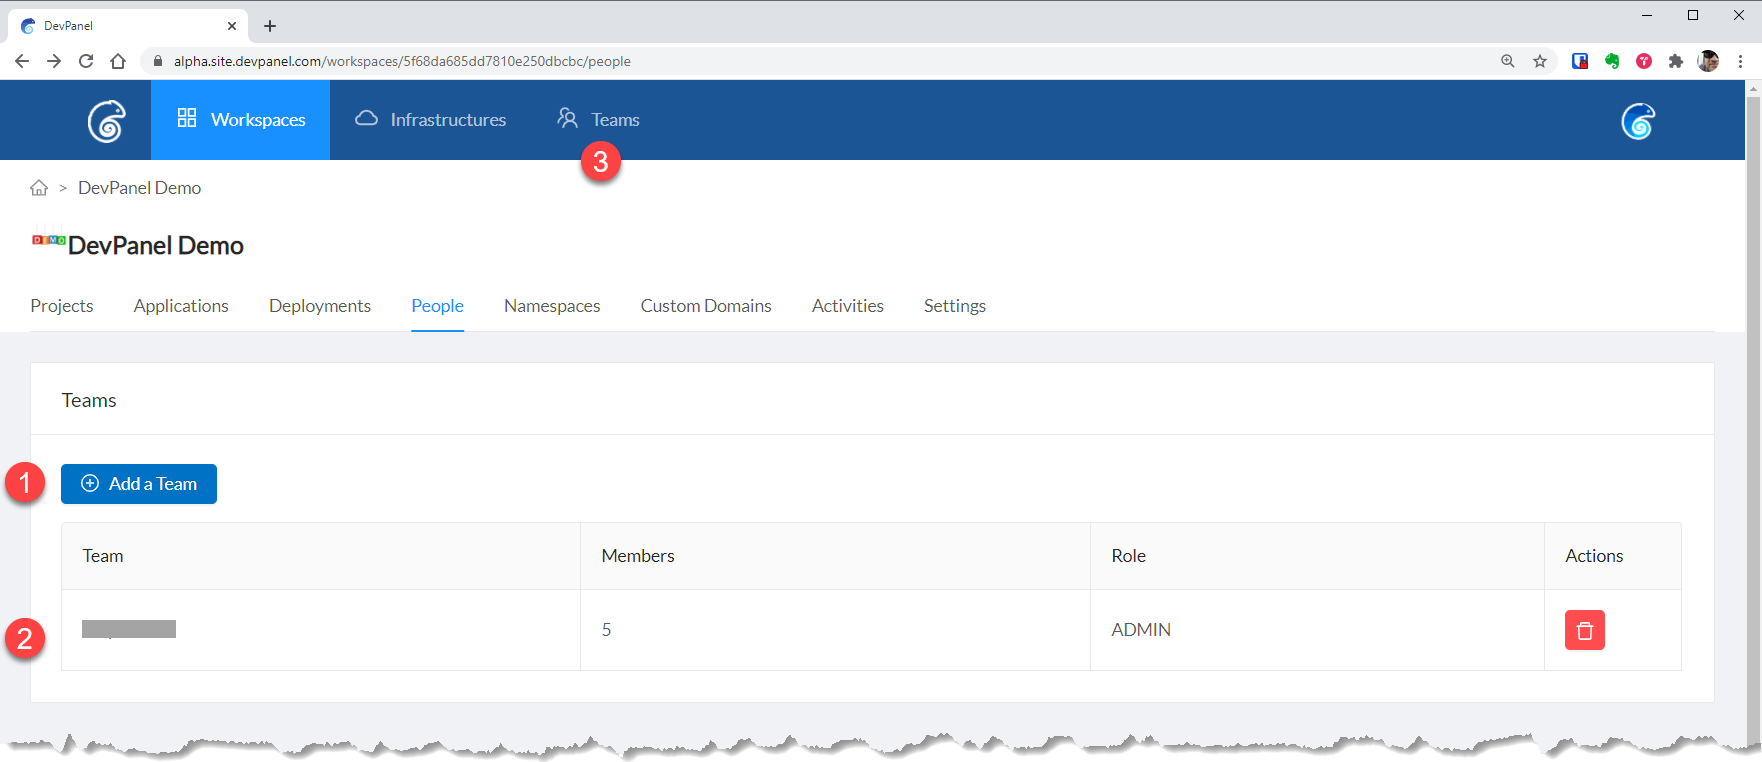1762x762 pixels.
Task: Open Teams in the top navigation bar
Action: [599, 120]
